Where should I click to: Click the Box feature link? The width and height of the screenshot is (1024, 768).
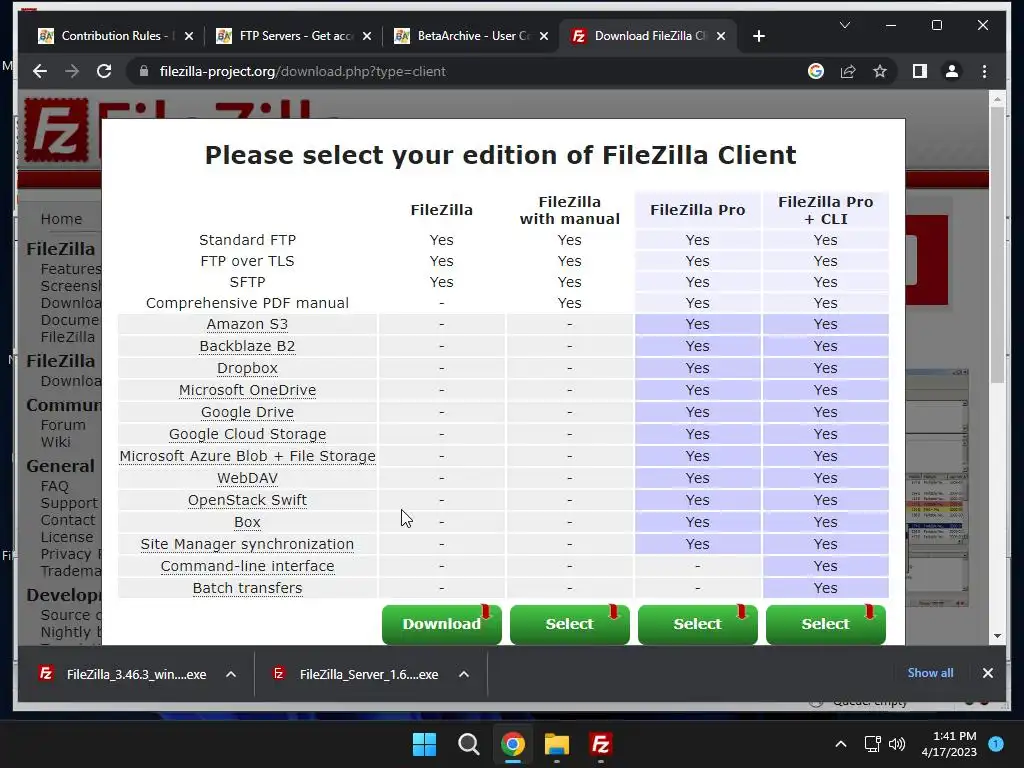click(x=247, y=522)
